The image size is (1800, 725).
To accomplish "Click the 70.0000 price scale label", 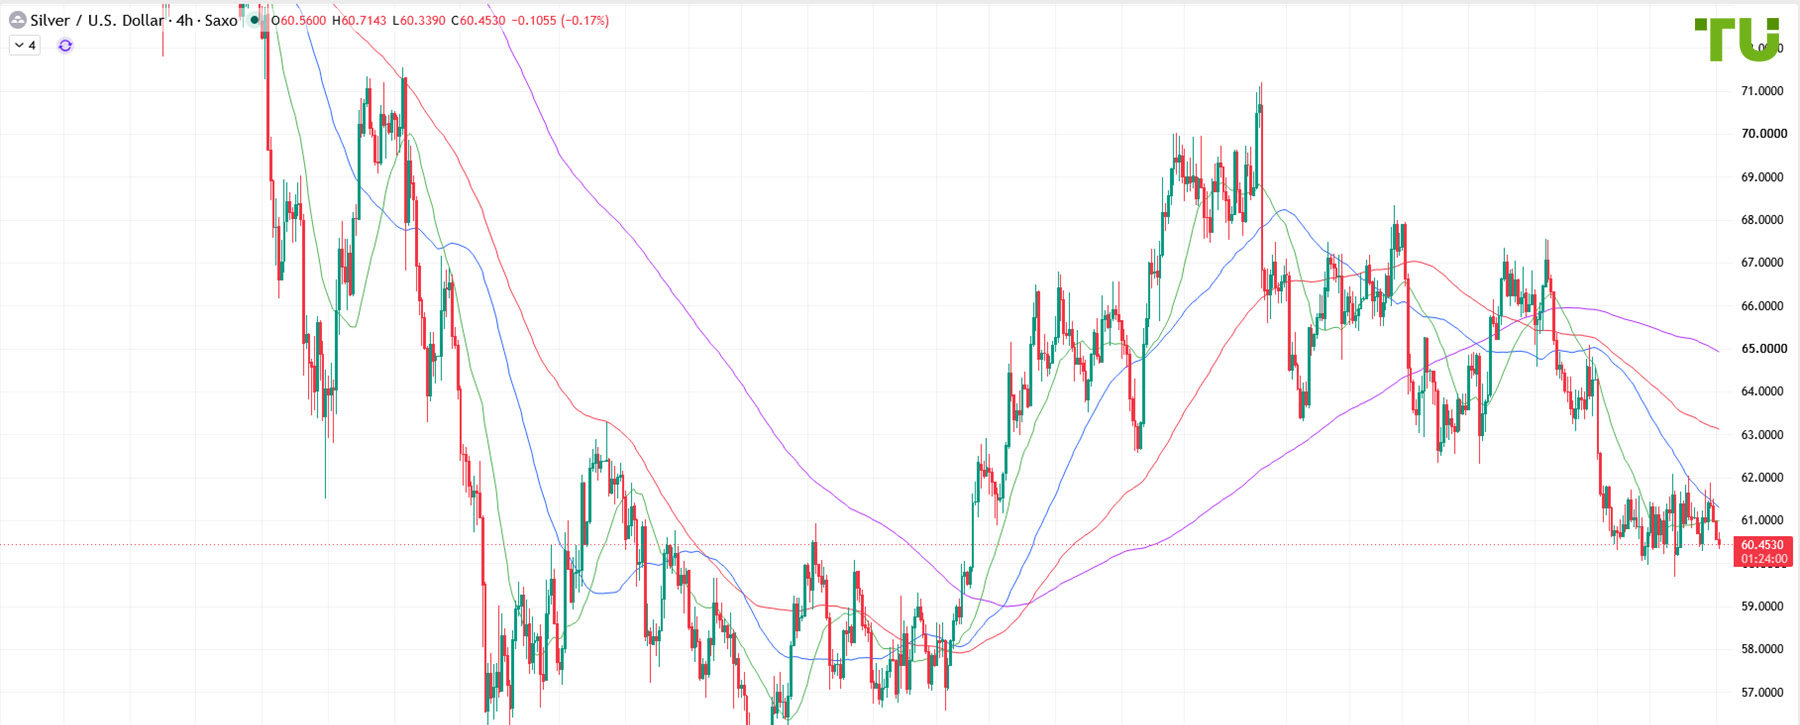I will tap(1764, 134).
